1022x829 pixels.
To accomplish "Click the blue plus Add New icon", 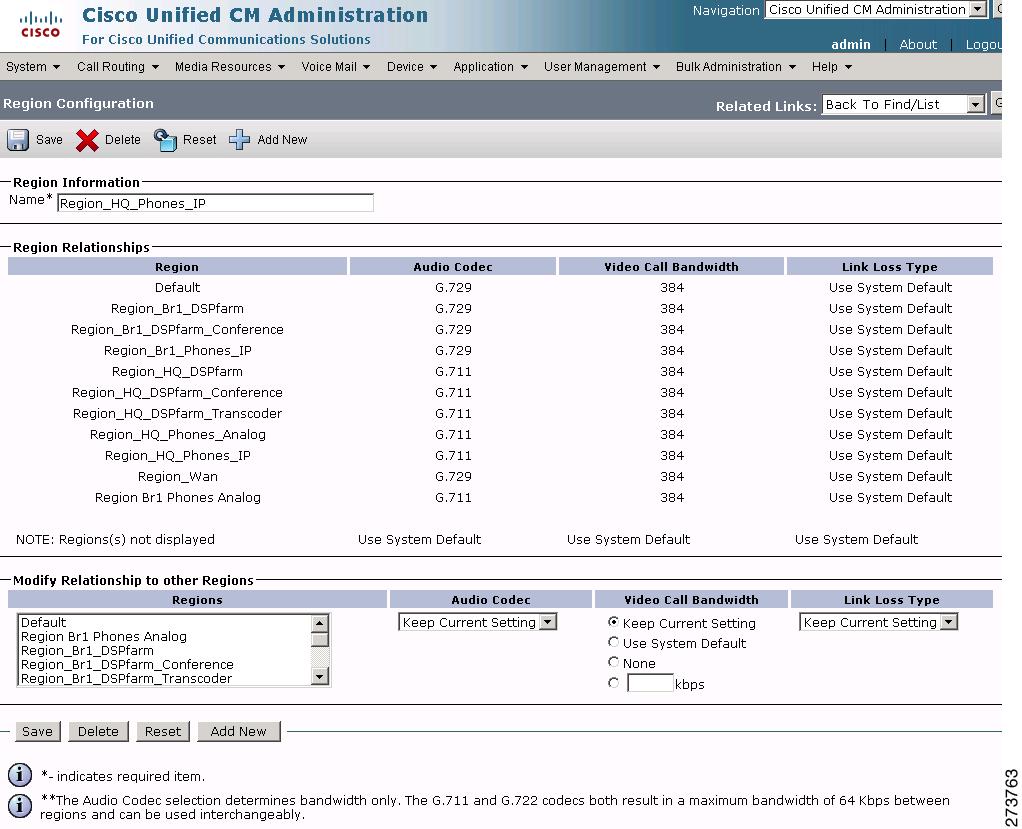I will pyautogui.click(x=239, y=139).
